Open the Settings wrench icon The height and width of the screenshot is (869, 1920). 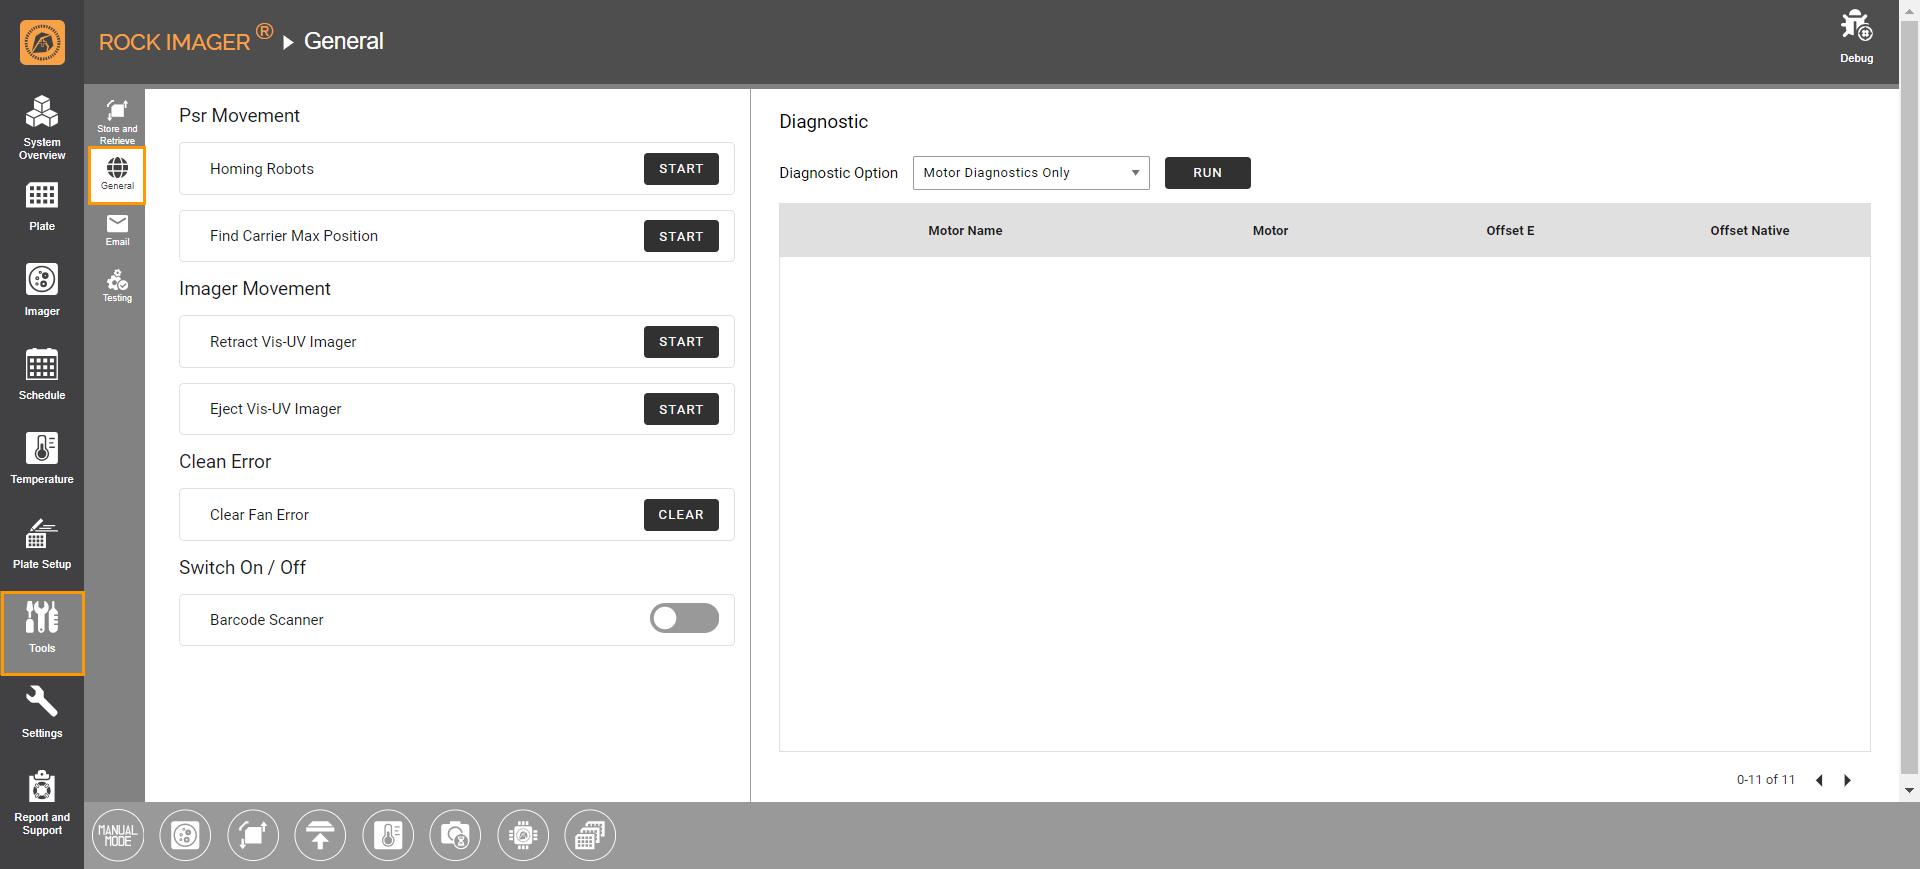(x=42, y=711)
